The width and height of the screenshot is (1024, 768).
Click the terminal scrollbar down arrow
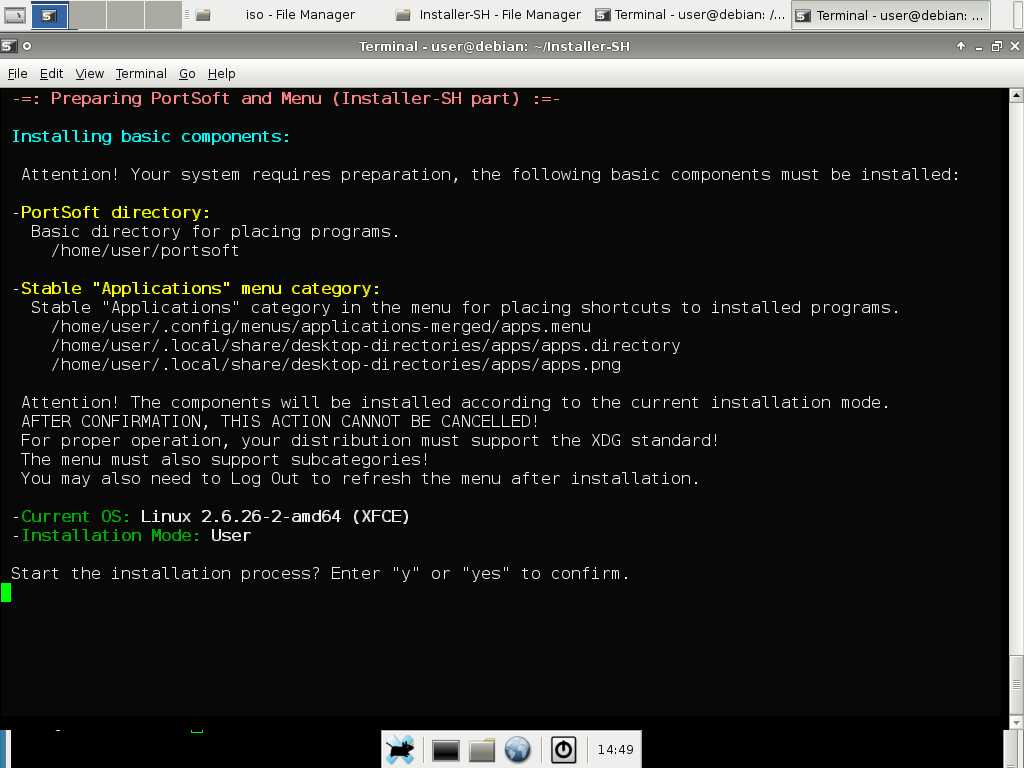(x=1016, y=722)
